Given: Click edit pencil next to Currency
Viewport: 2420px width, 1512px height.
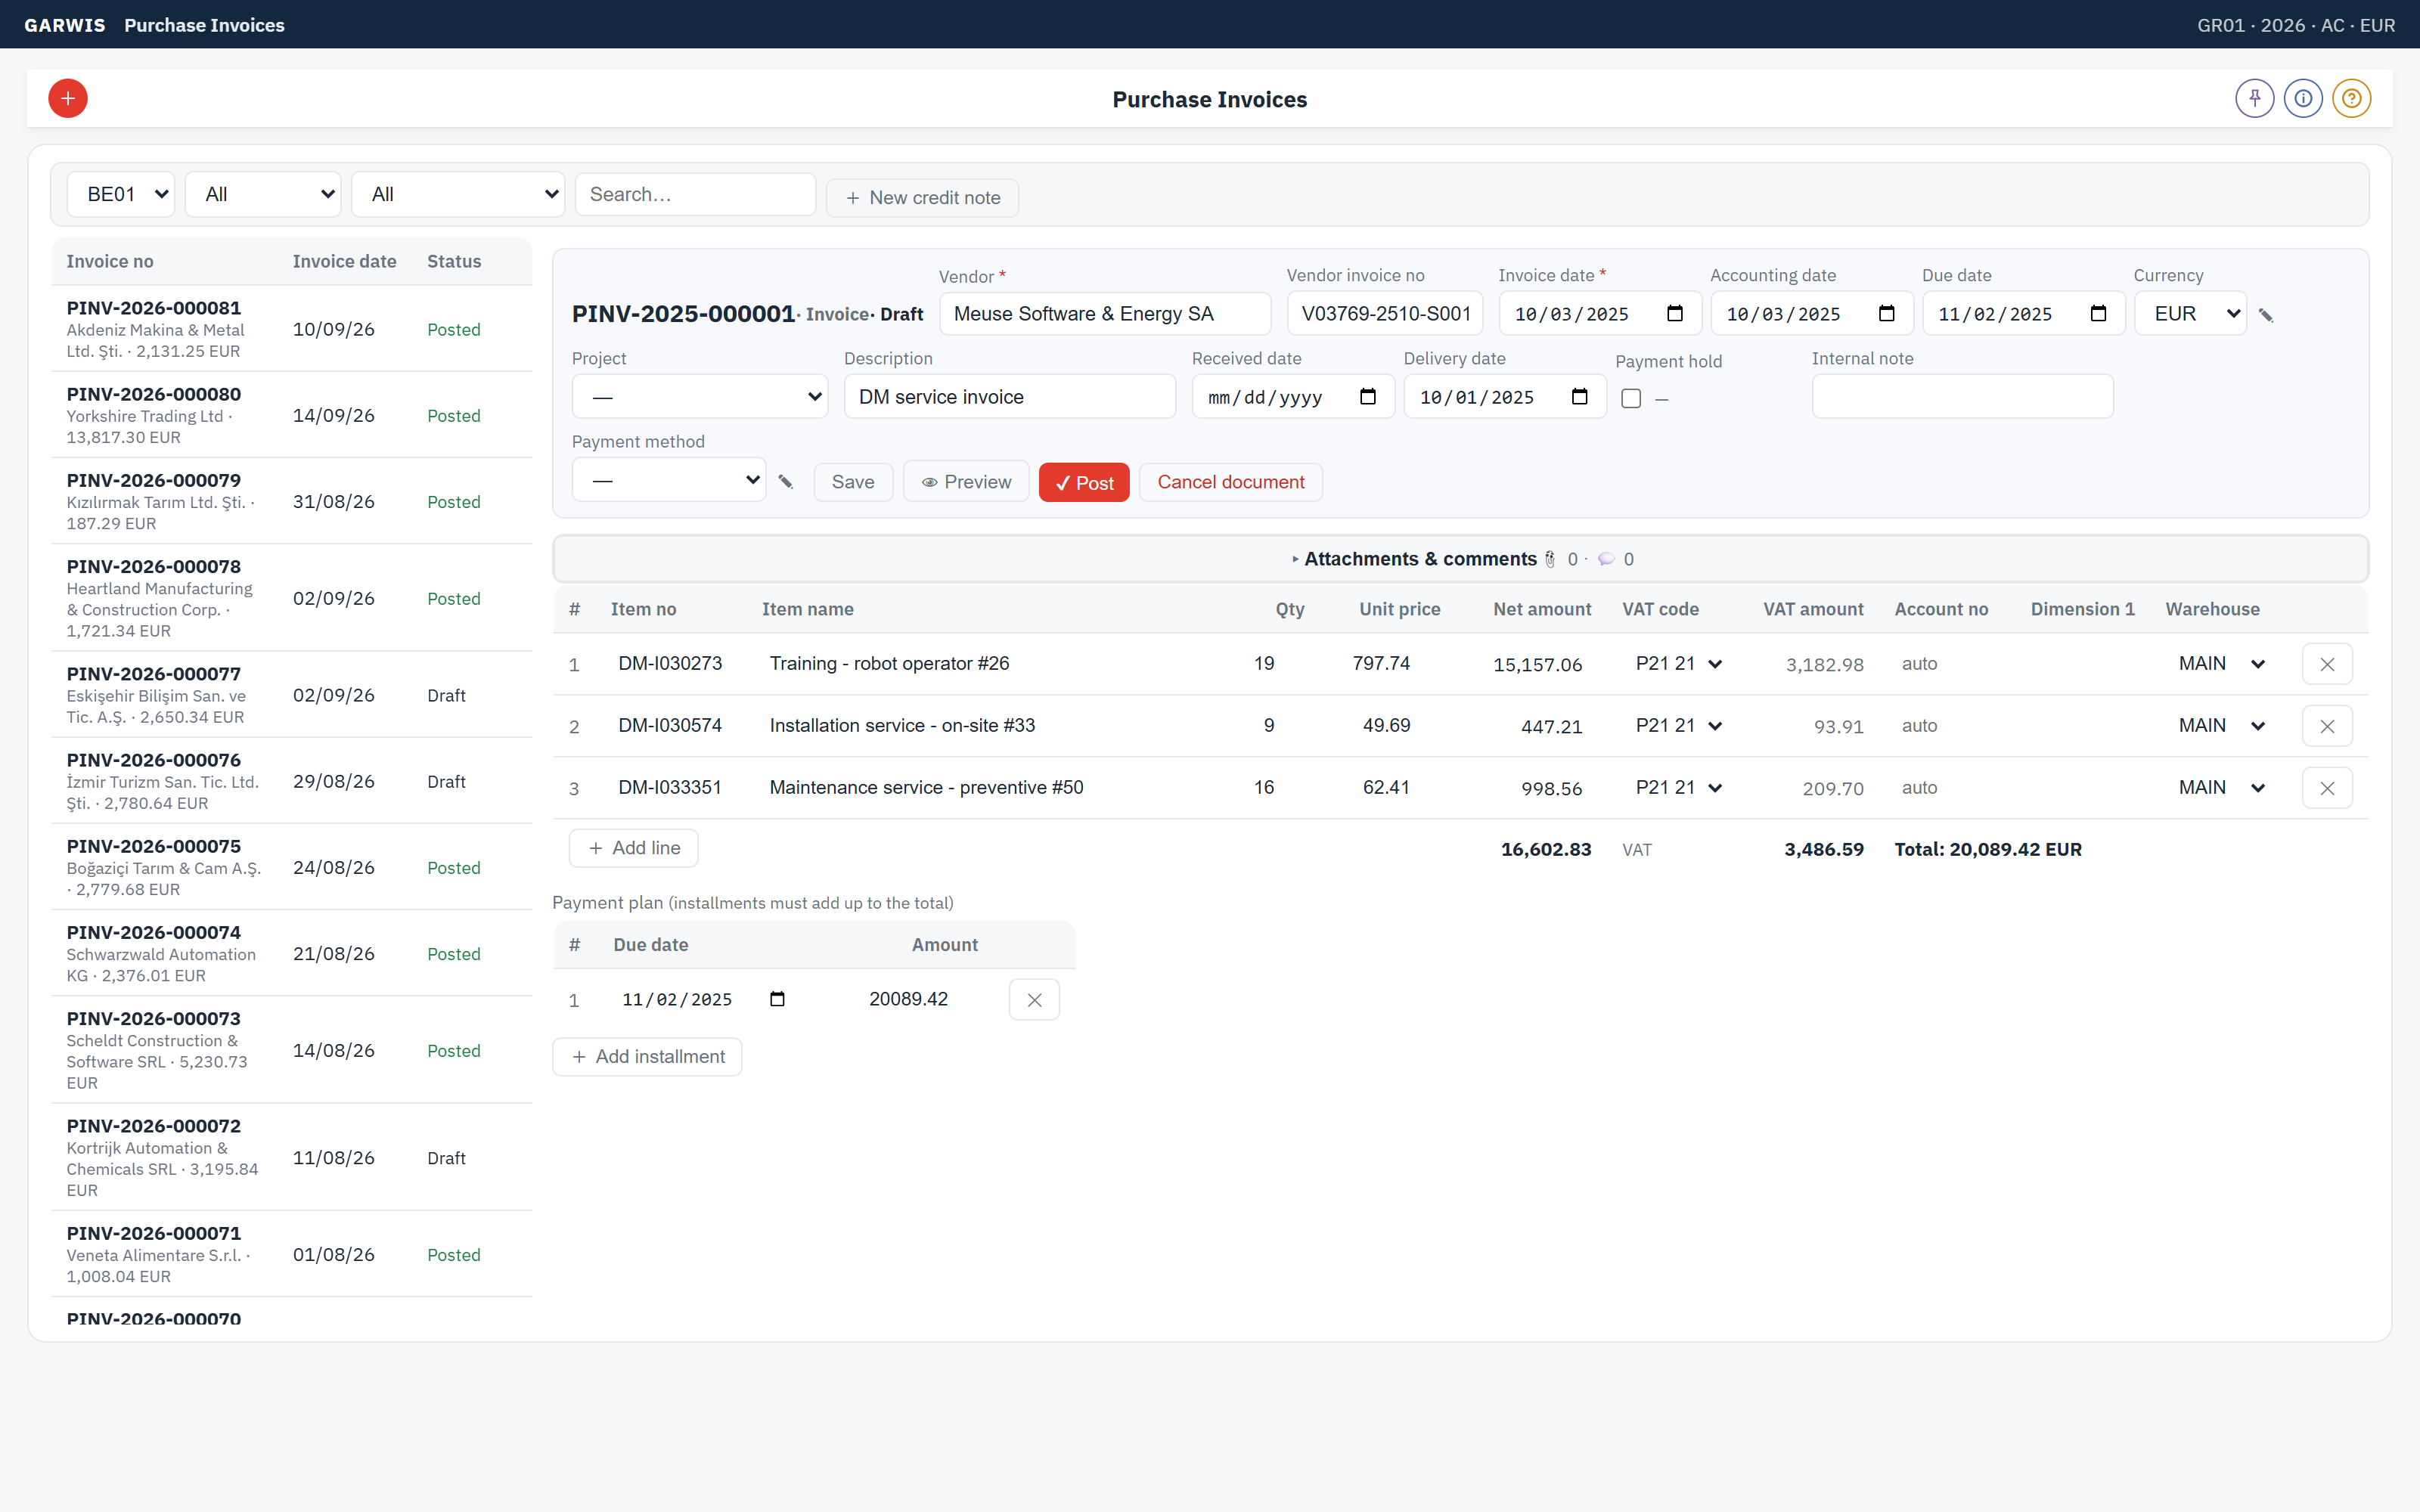Looking at the screenshot, I should [2266, 315].
